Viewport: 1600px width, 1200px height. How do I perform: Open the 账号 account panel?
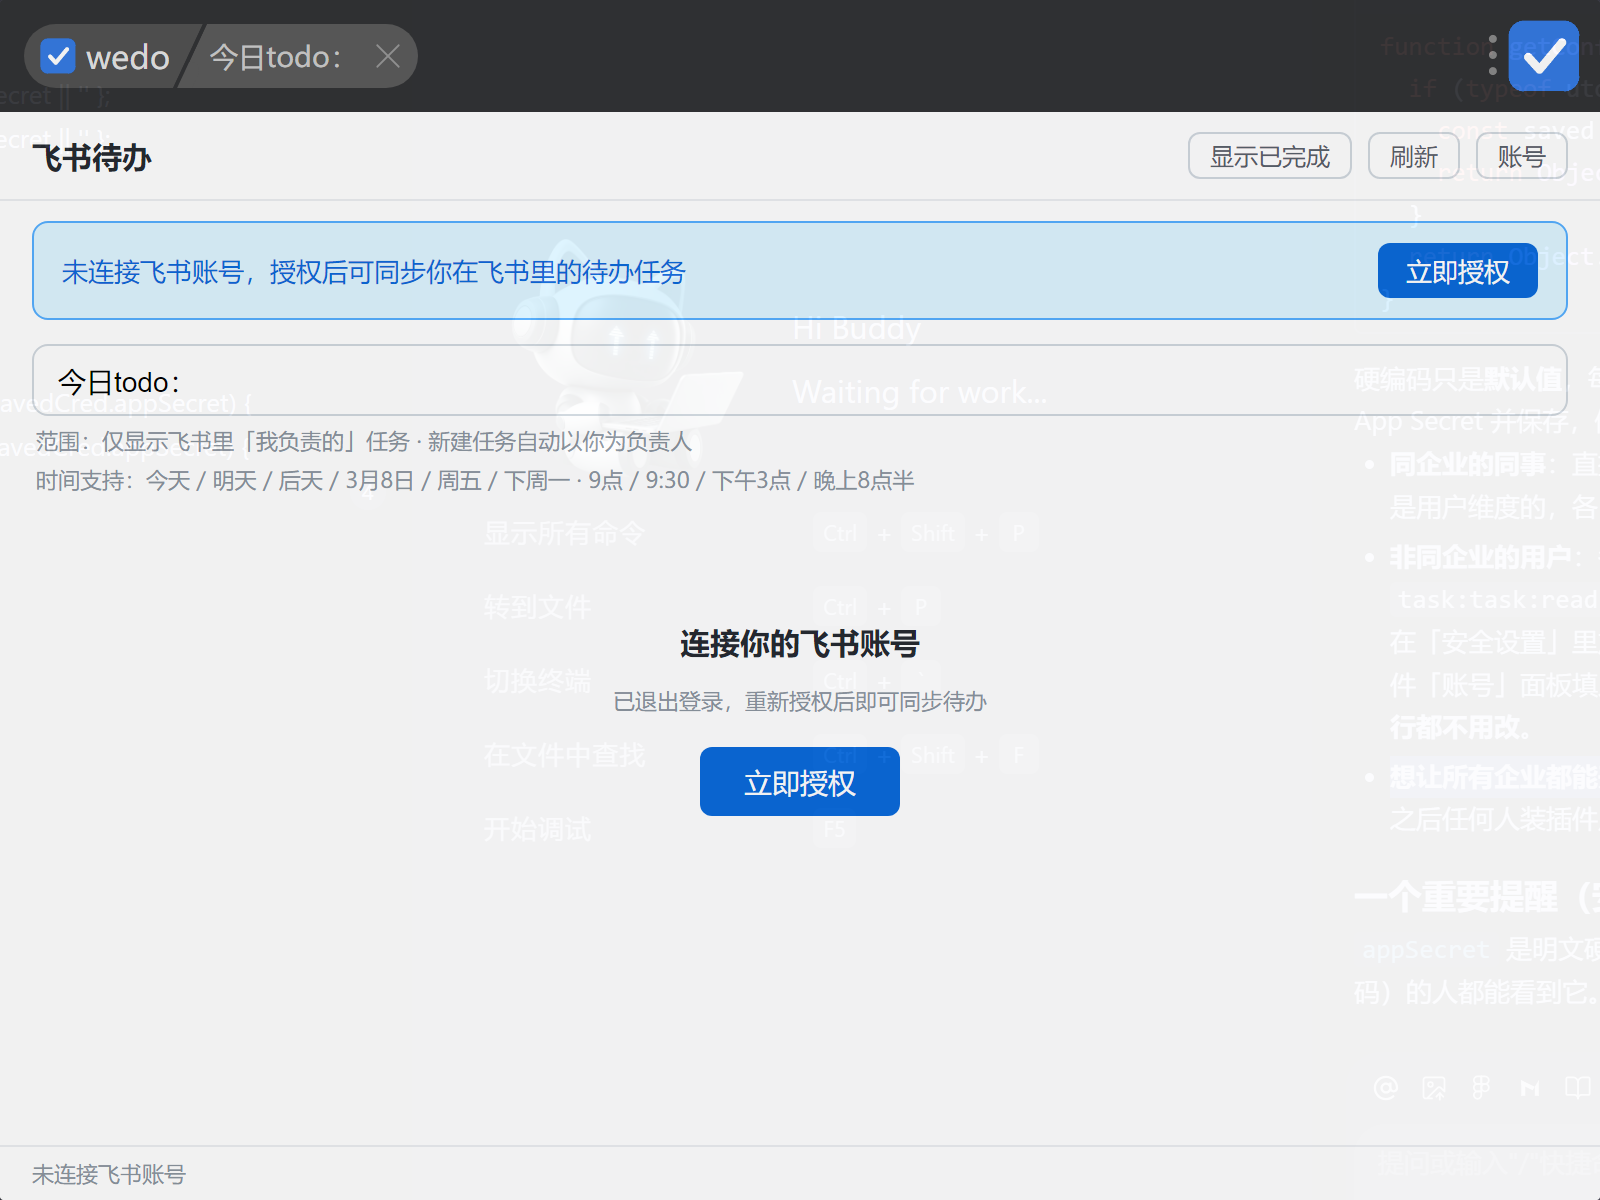(1522, 156)
